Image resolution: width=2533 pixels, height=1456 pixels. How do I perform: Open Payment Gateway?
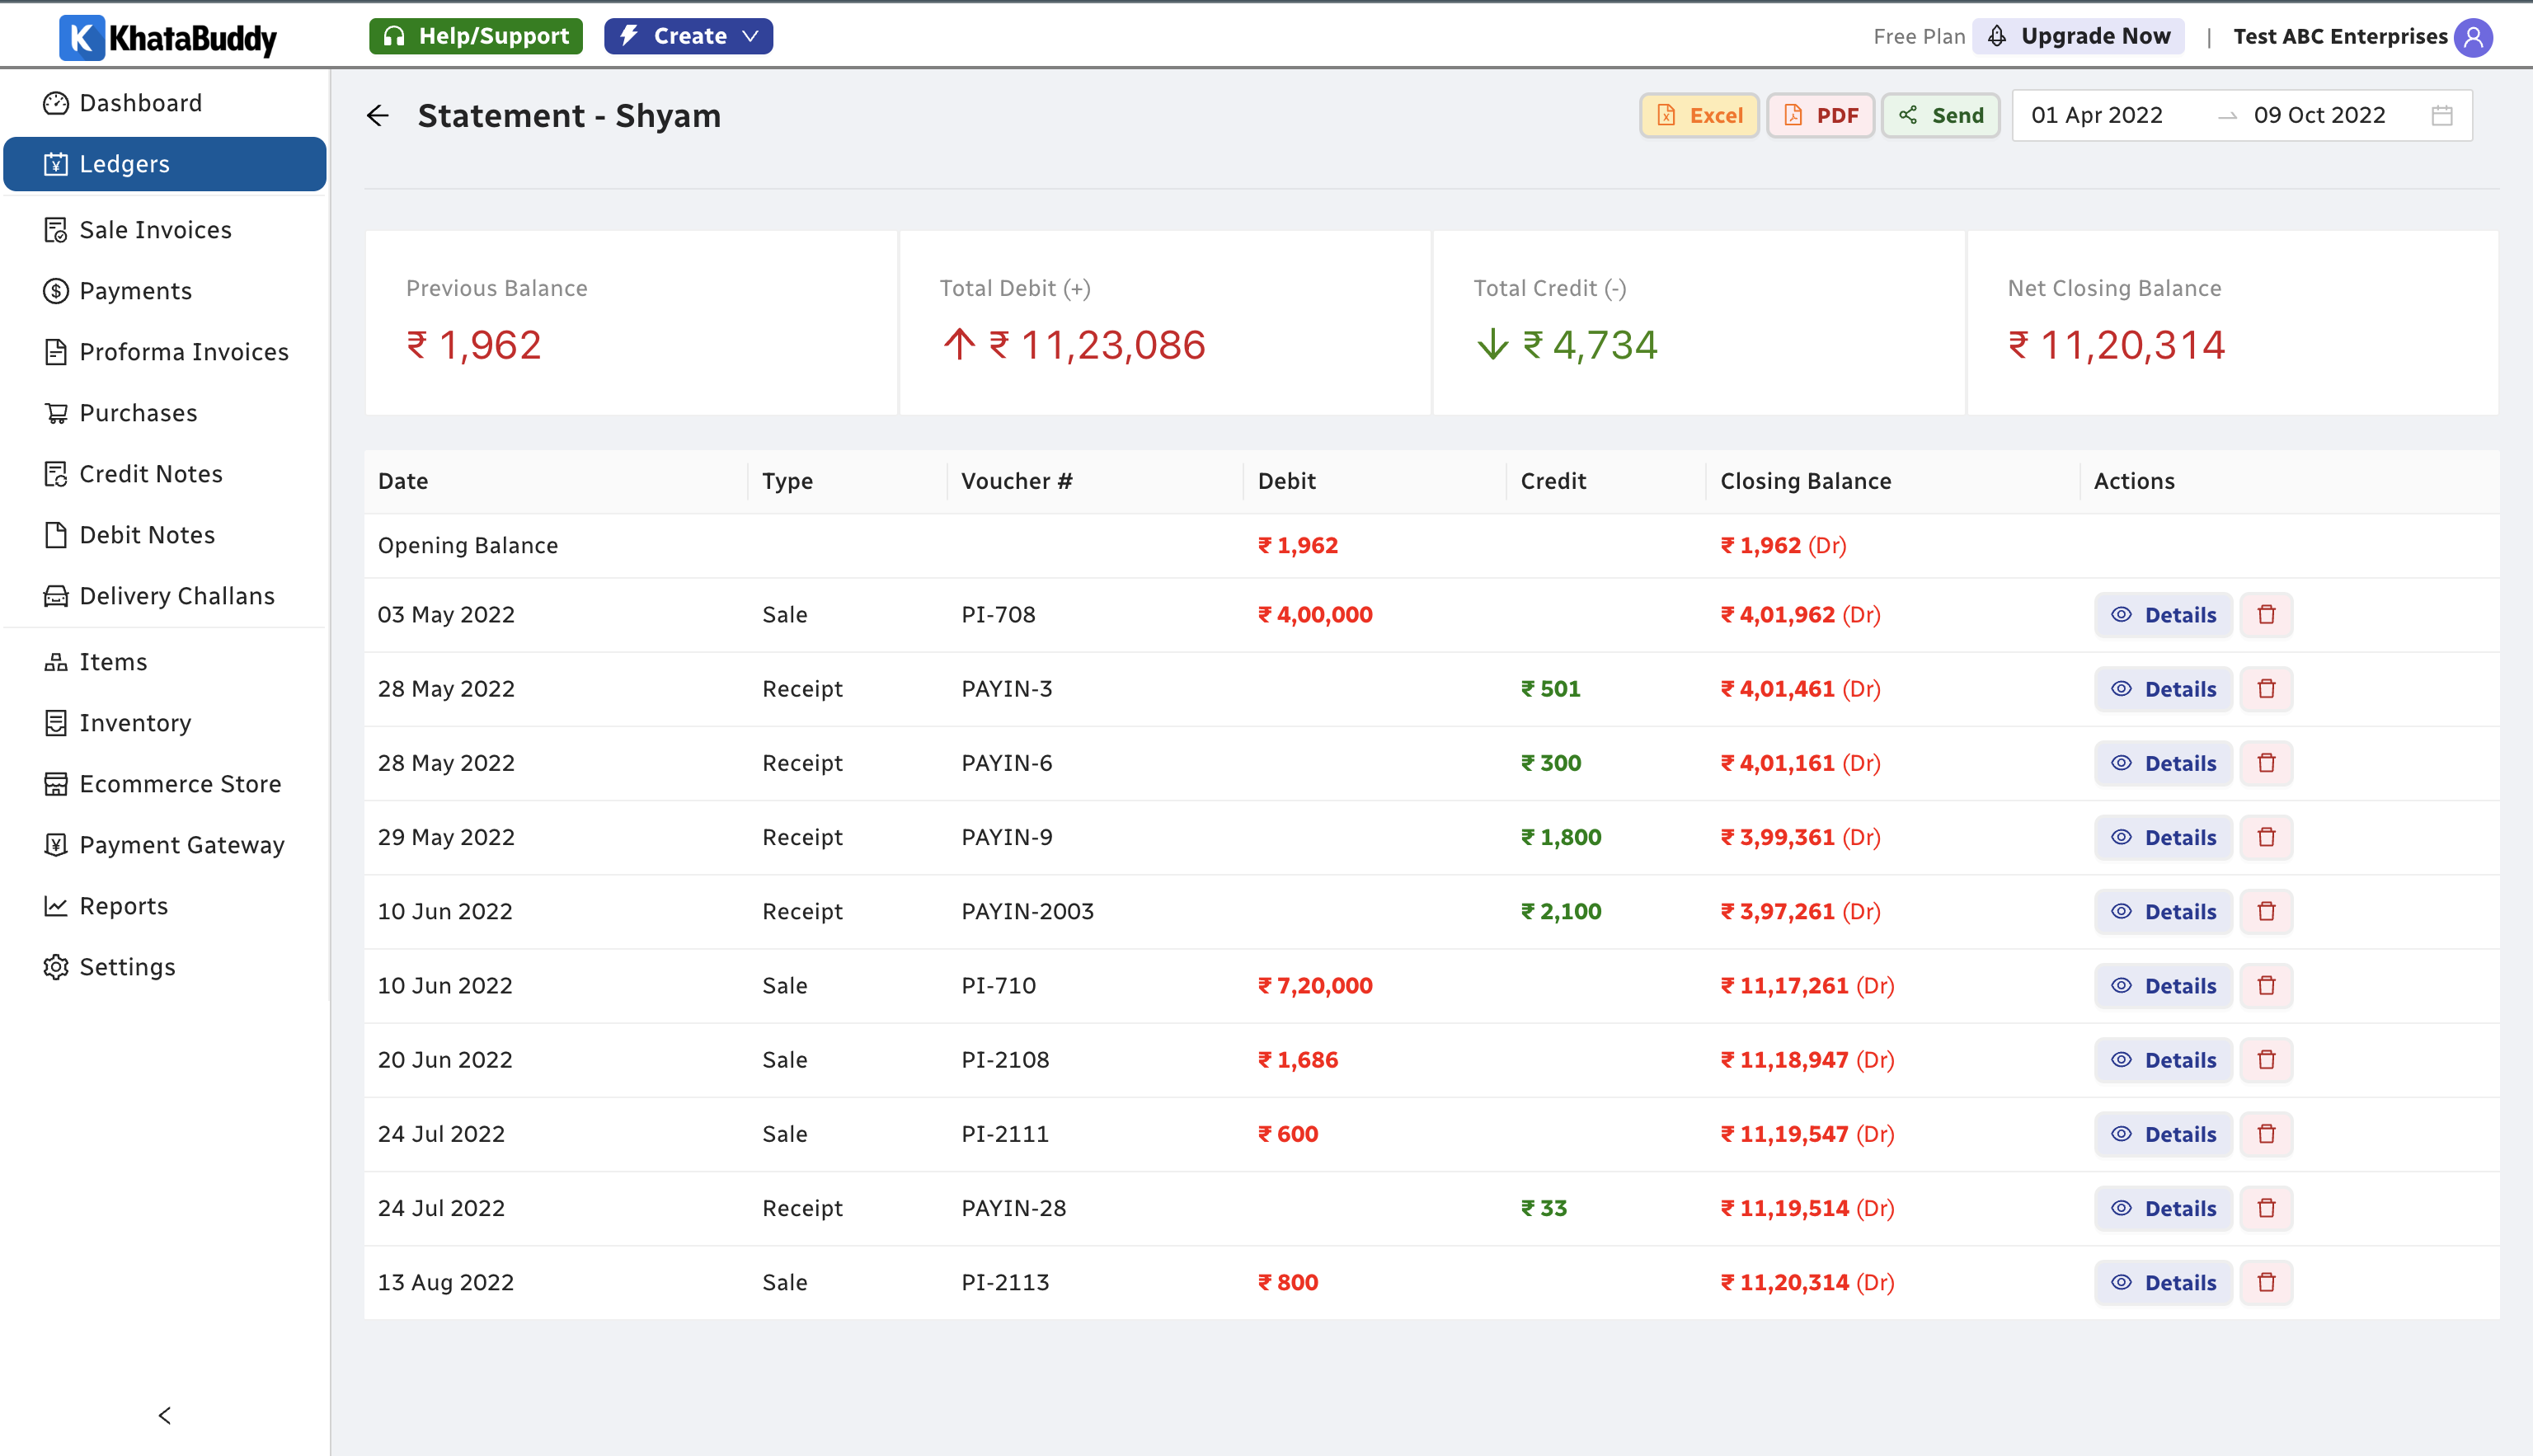coord(165,845)
